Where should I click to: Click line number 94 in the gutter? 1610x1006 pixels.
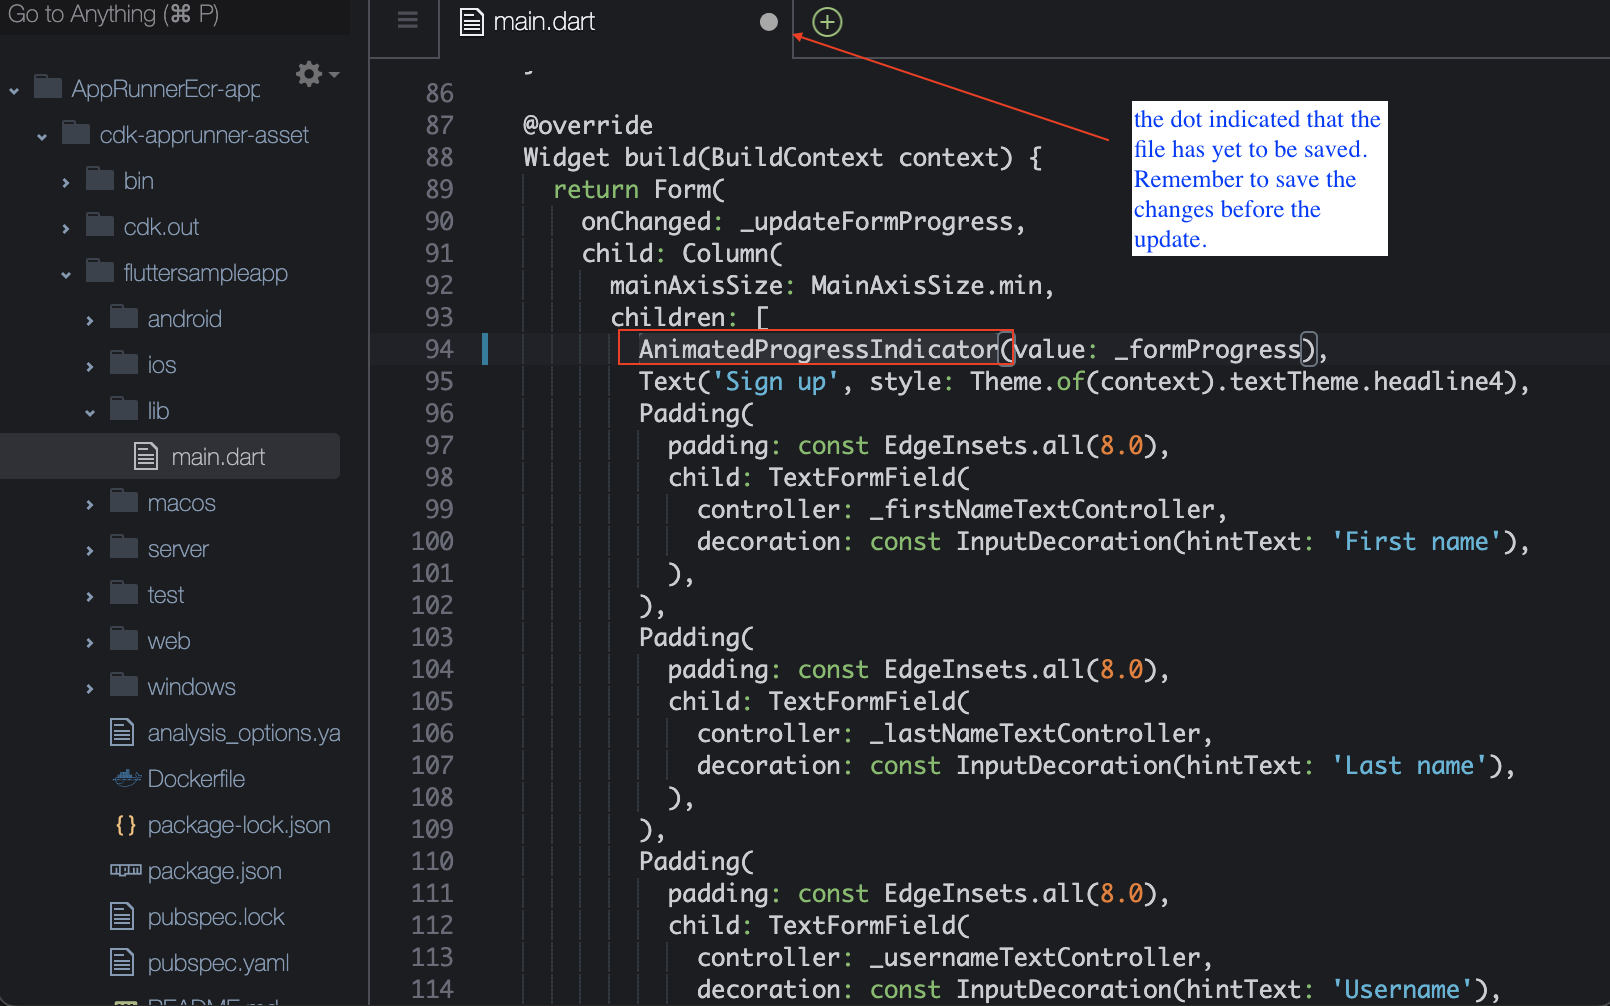pyautogui.click(x=439, y=349)
